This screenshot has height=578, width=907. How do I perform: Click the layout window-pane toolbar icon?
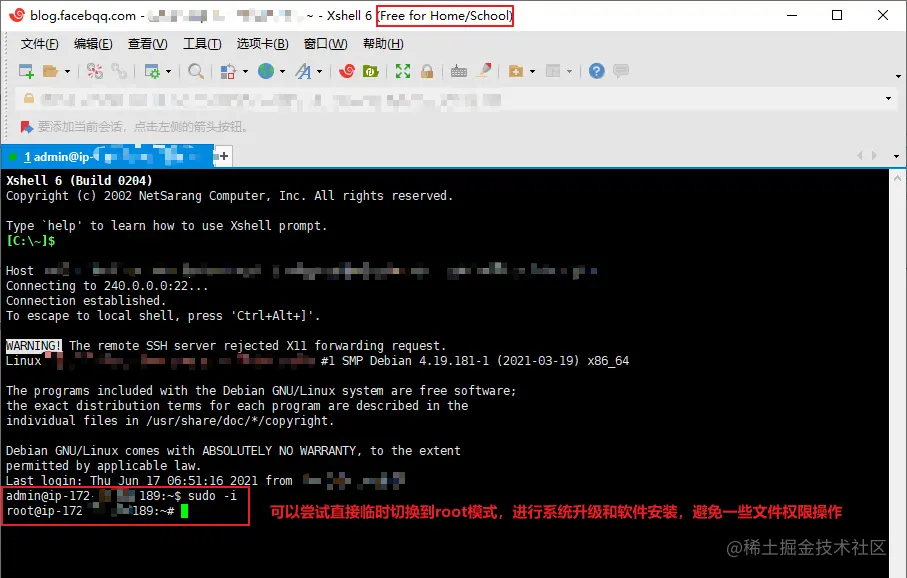[553, 71]
